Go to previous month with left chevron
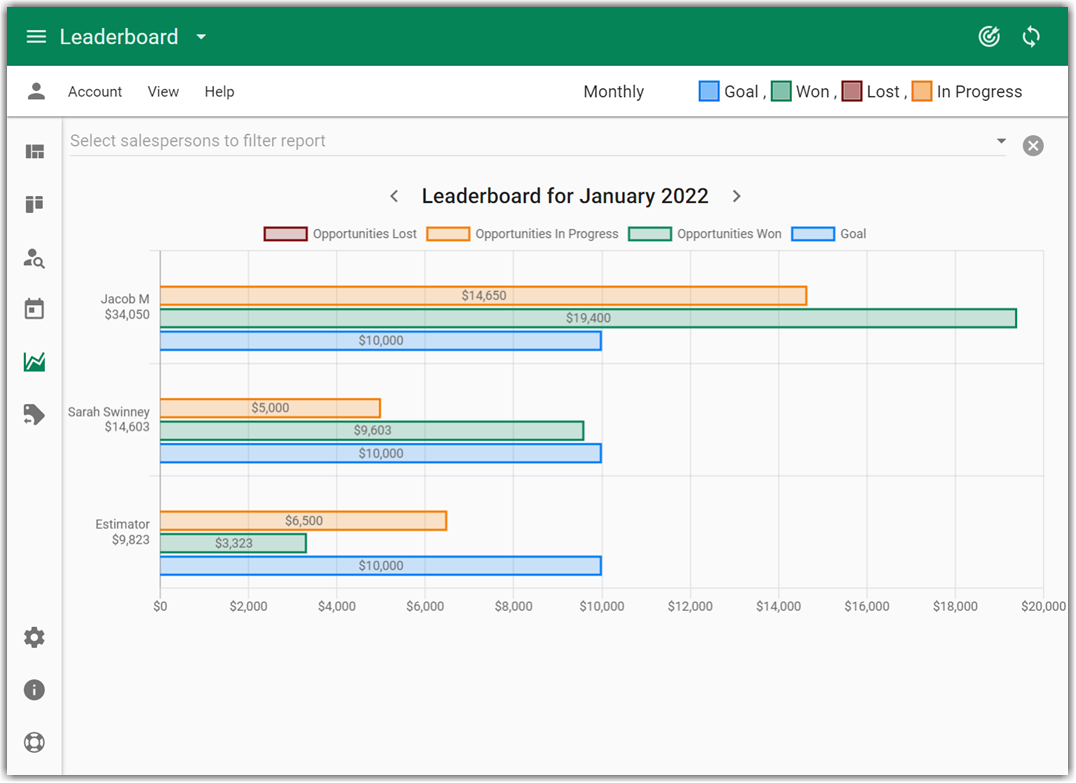This screenshot has width=1076, height=783. pos(394,196)
